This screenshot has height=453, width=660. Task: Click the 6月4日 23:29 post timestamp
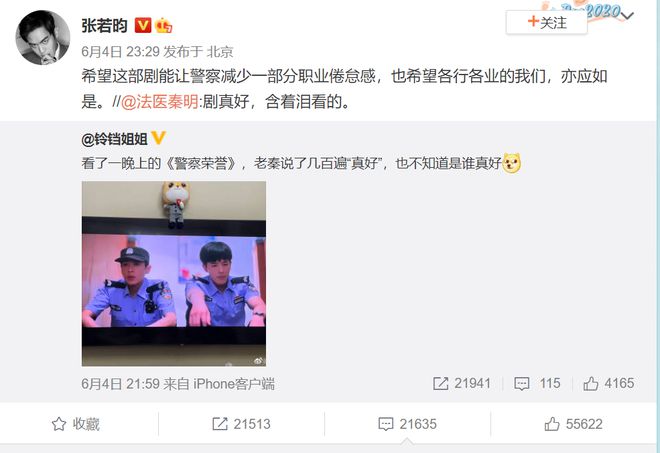[120, 52]
